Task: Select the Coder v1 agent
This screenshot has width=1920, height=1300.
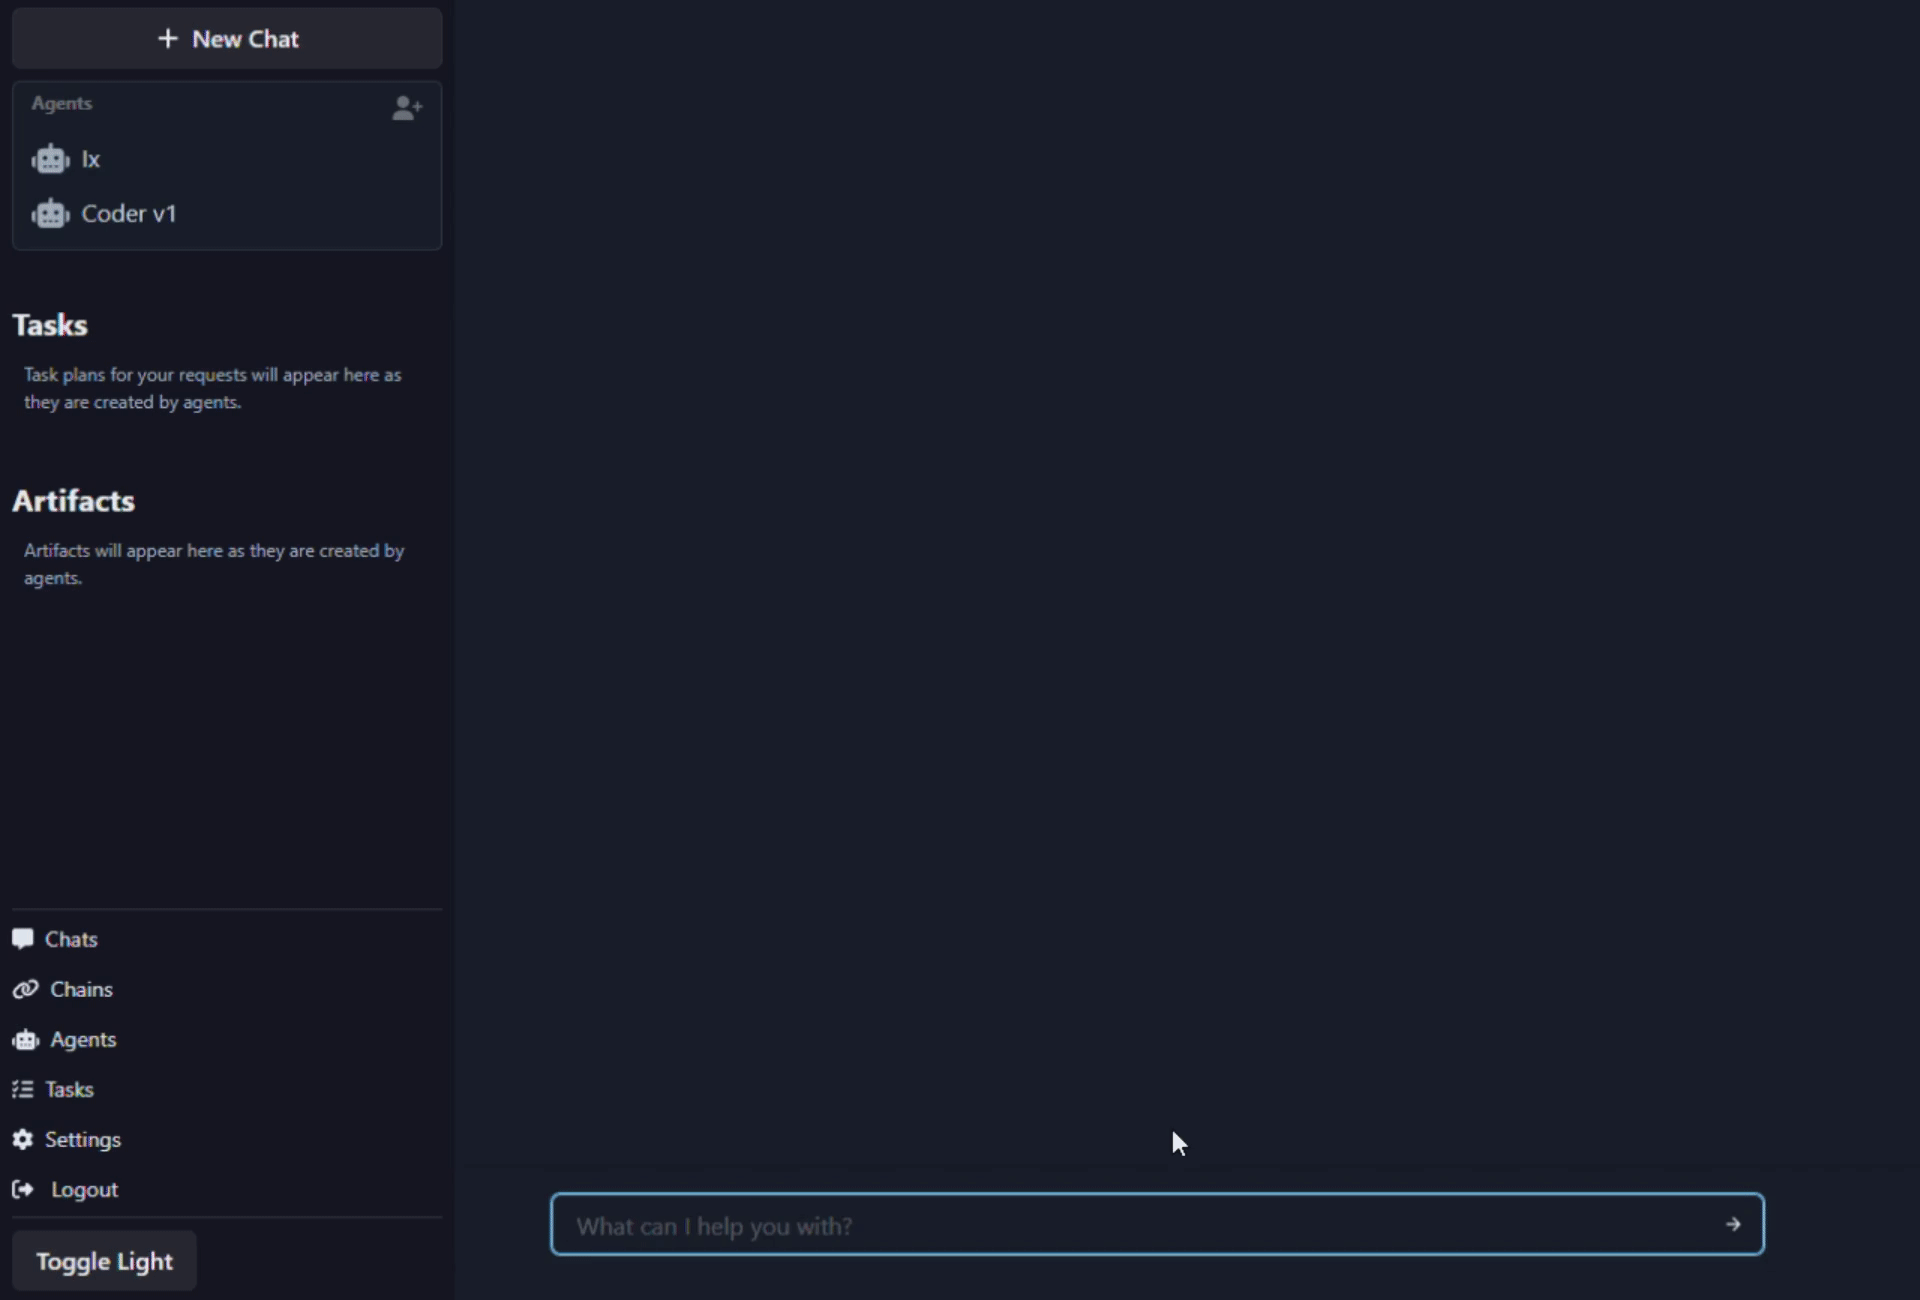Action: [x=129, y=214]
